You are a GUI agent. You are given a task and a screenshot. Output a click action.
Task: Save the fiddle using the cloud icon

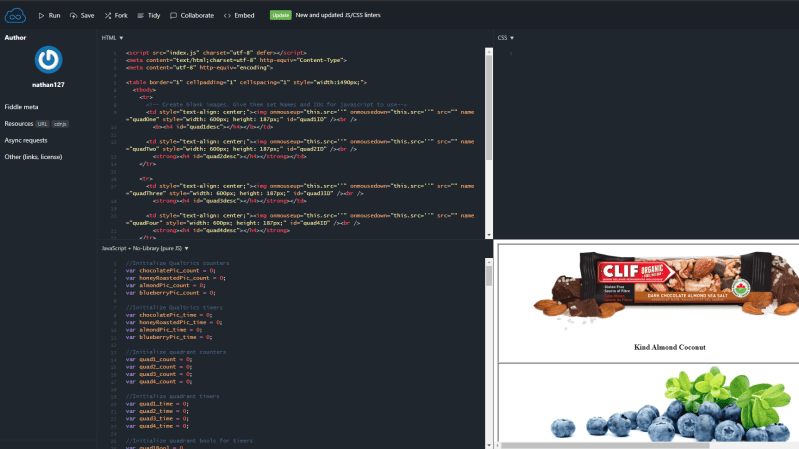80,16
